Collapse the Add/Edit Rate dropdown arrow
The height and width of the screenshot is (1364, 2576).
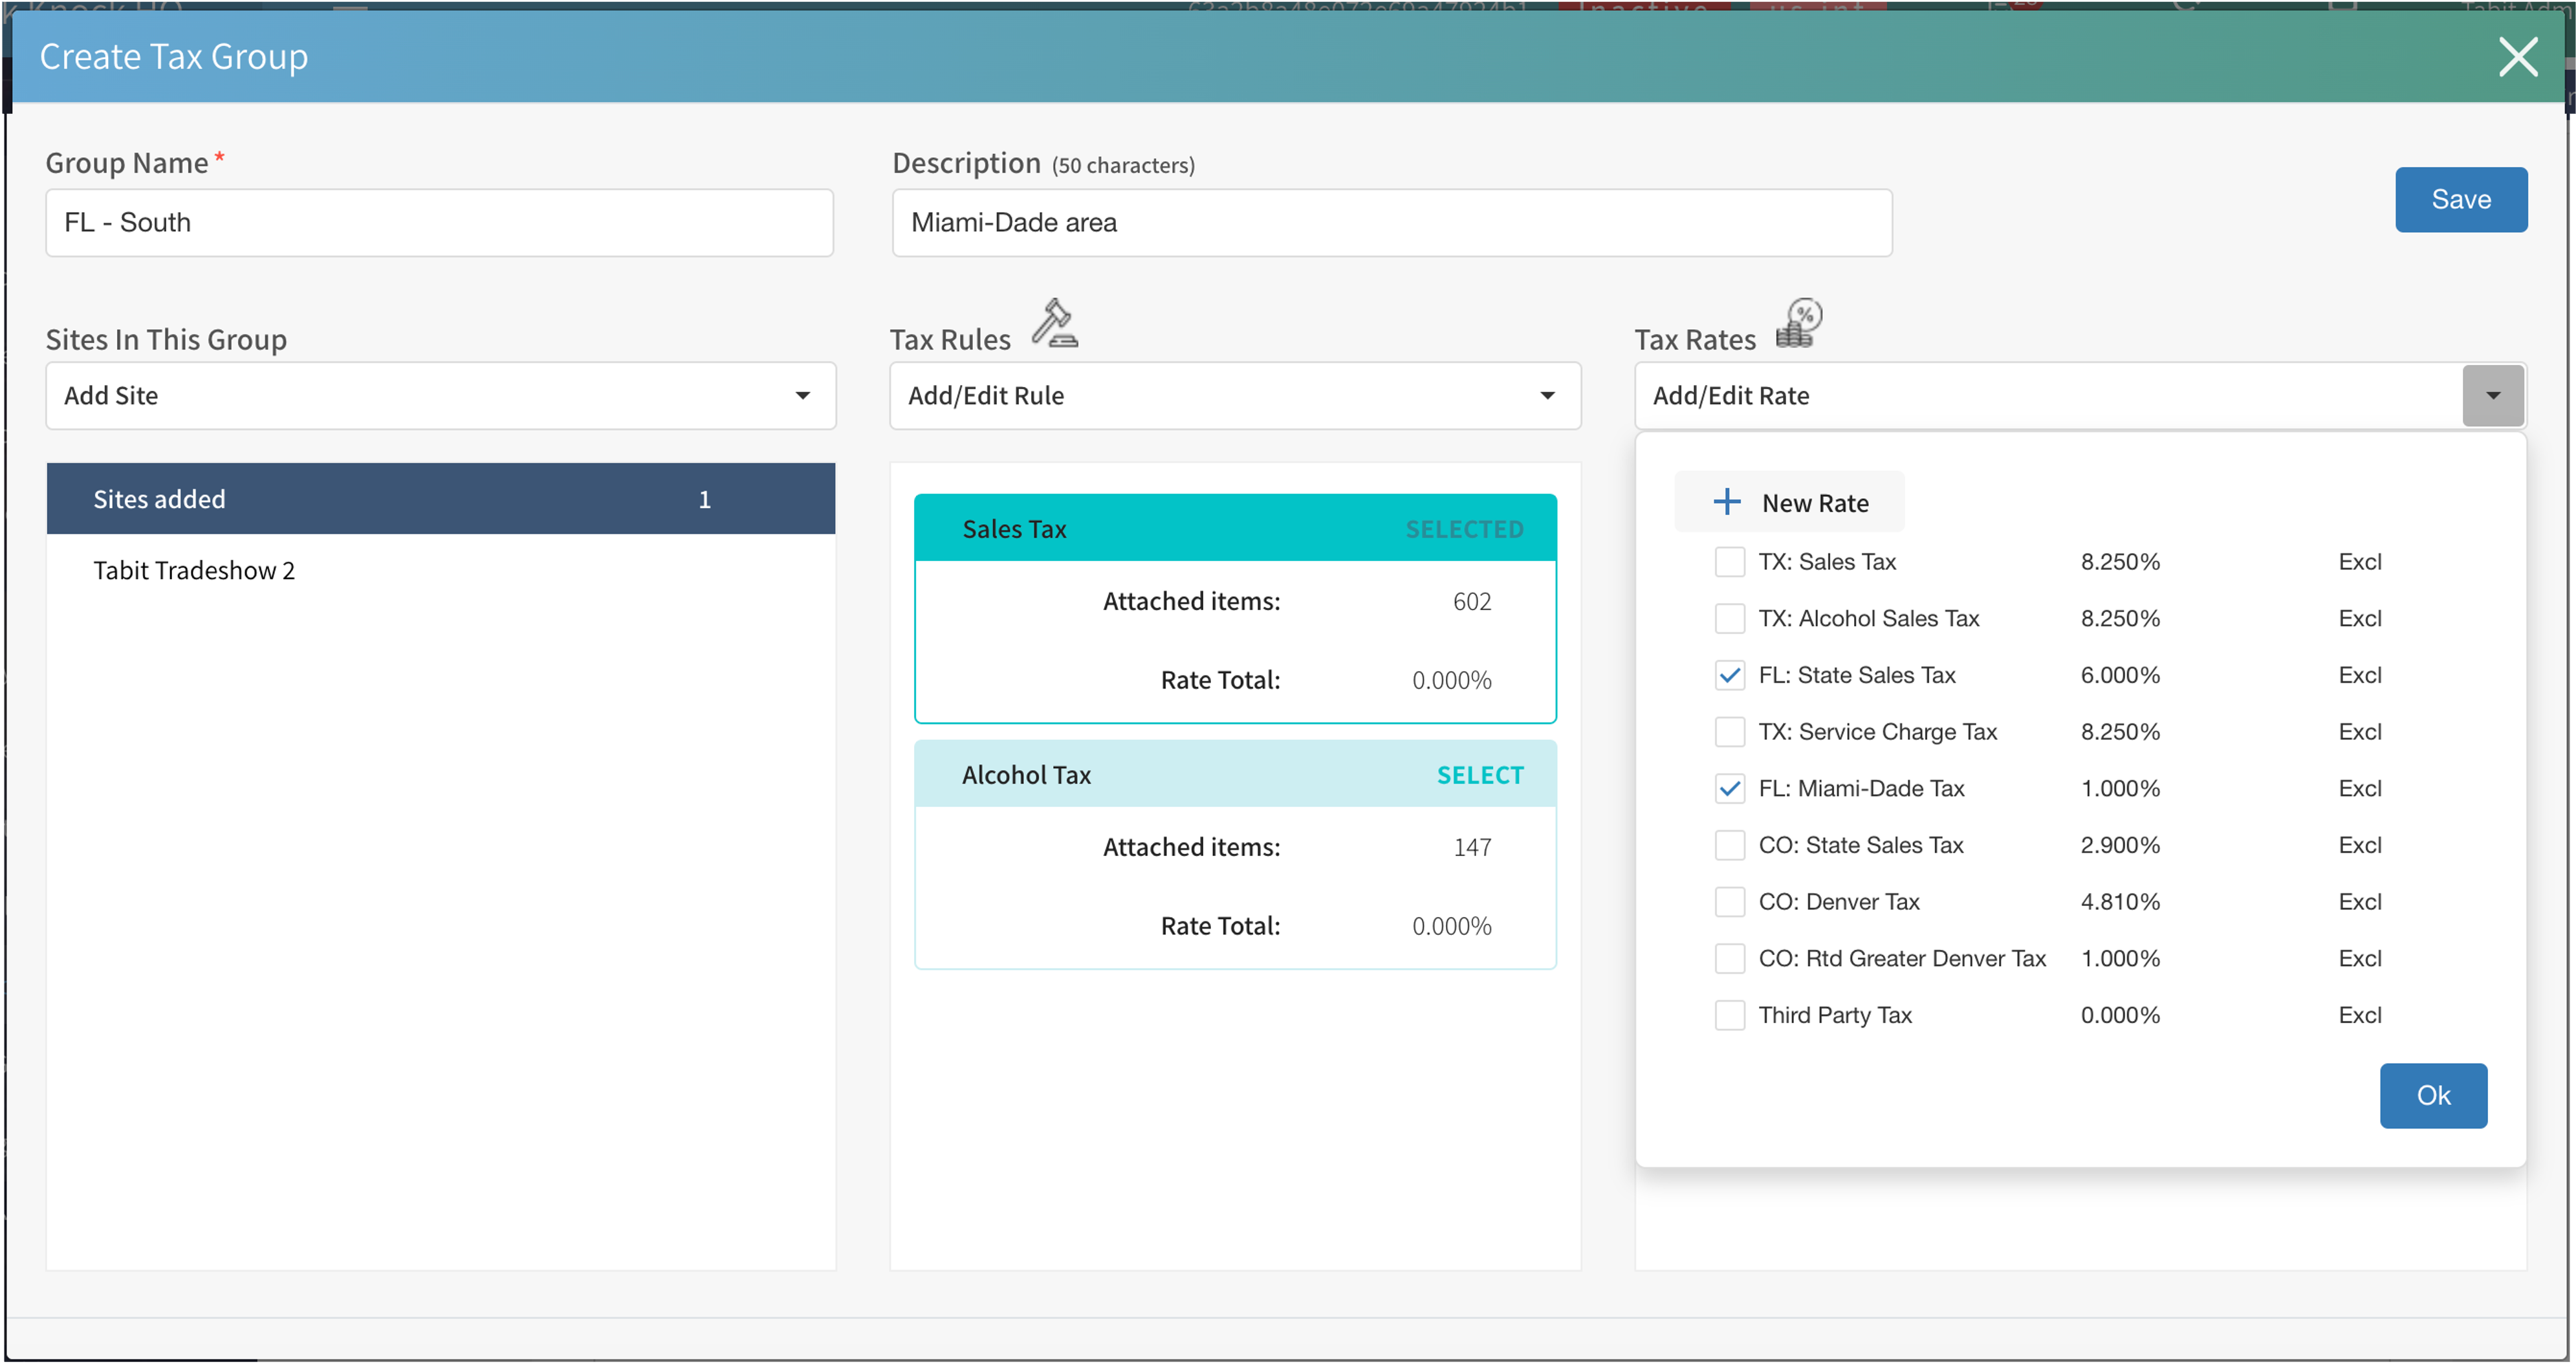coord(2492,396)
